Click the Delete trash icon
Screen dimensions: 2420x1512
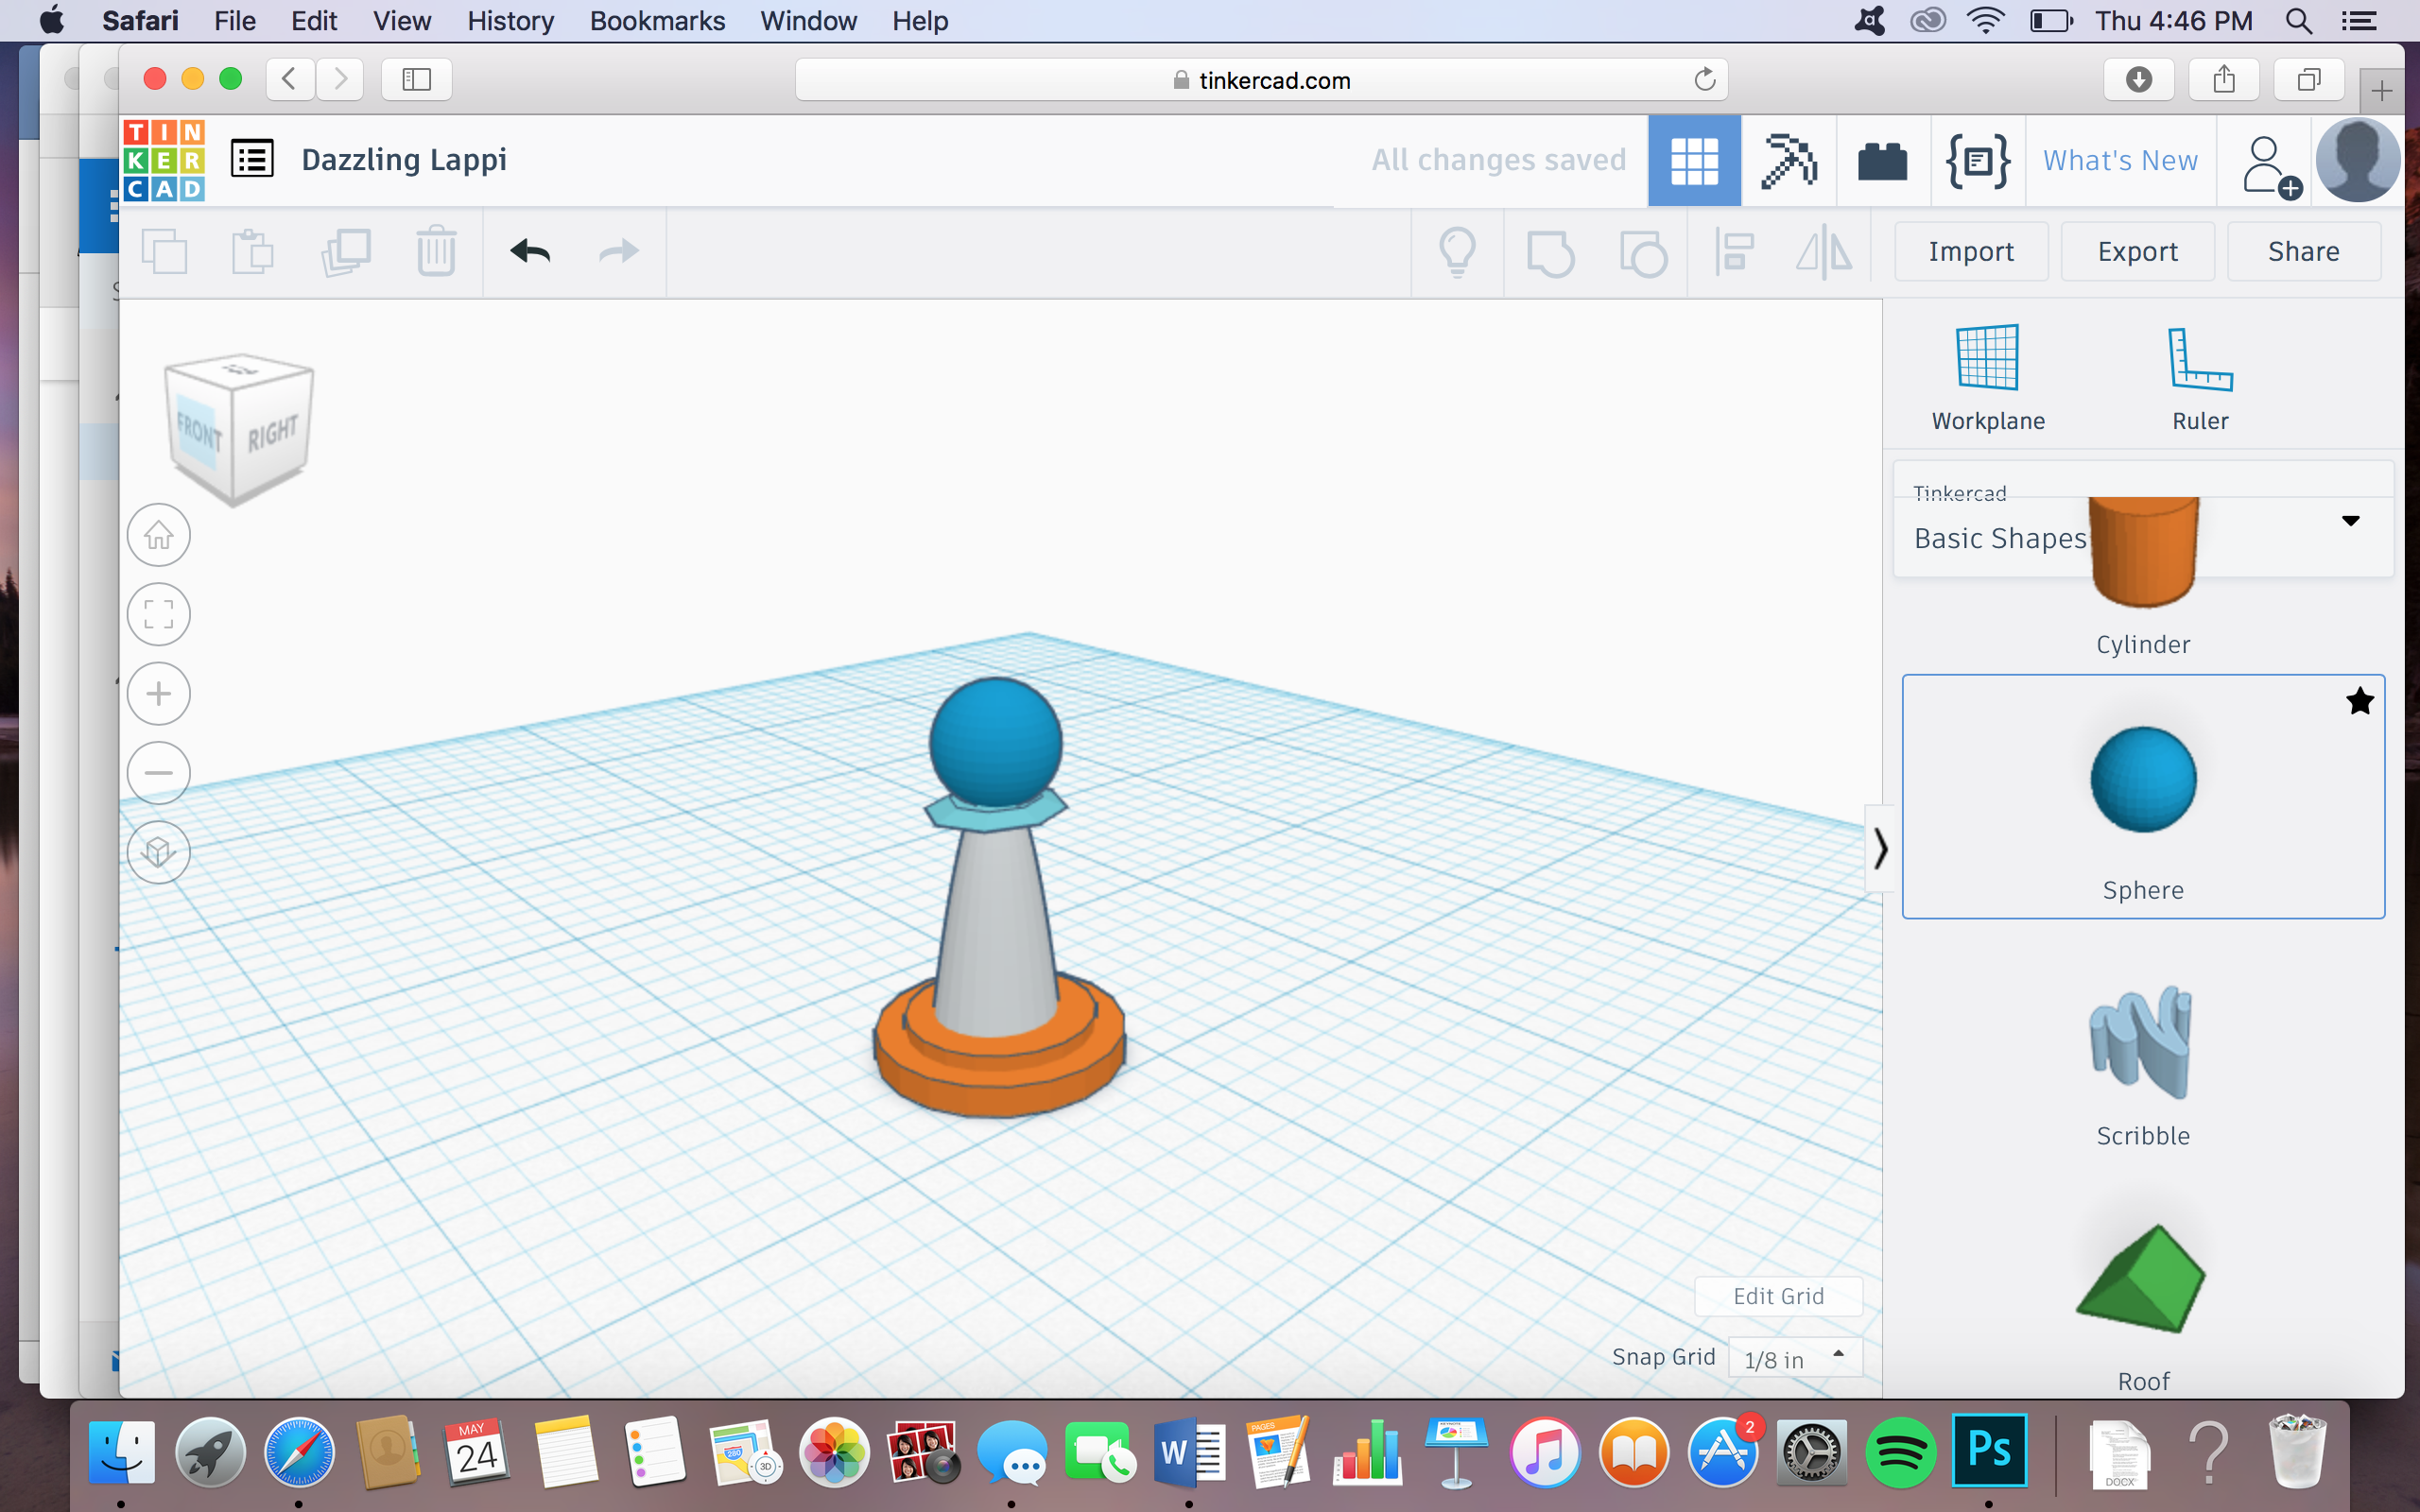pos(436,251)
